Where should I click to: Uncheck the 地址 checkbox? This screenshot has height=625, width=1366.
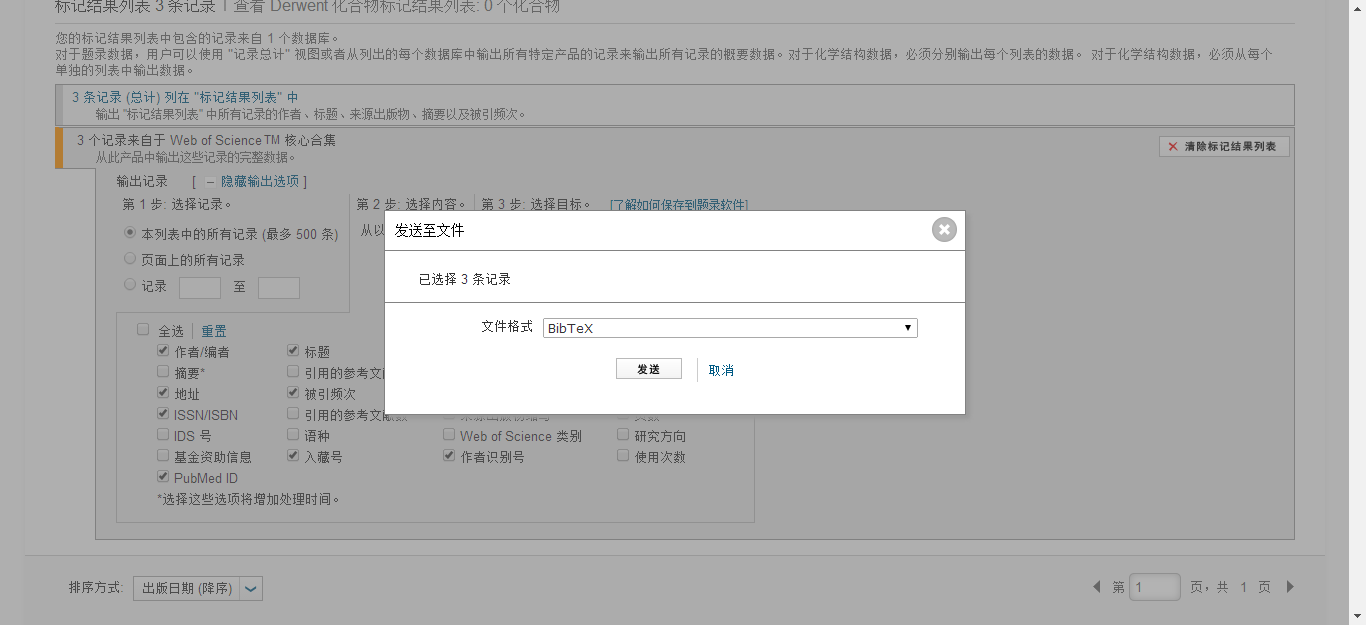[163, 393]
